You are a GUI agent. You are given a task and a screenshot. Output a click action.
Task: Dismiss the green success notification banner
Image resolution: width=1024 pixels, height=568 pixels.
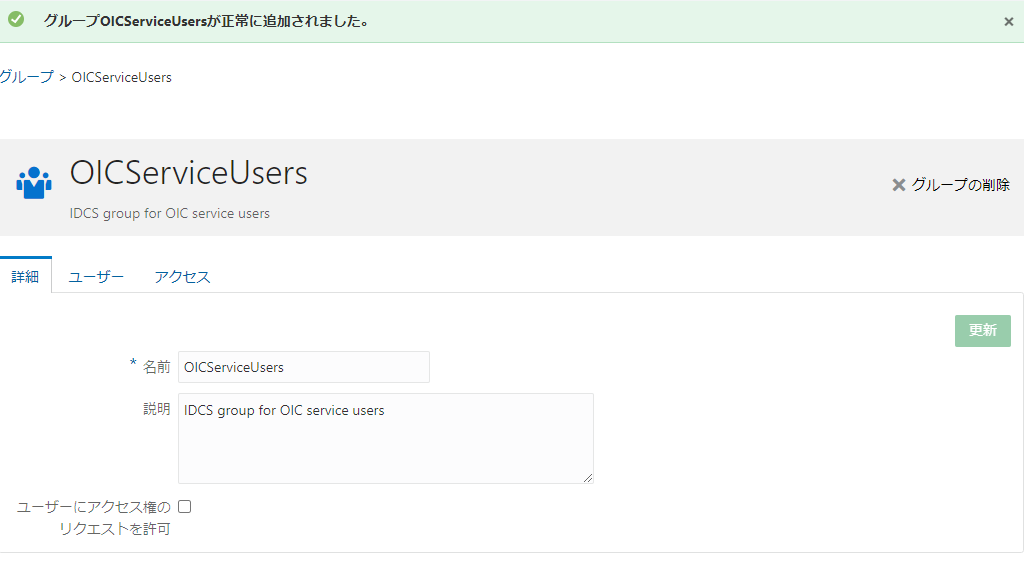coord(1008,21)
